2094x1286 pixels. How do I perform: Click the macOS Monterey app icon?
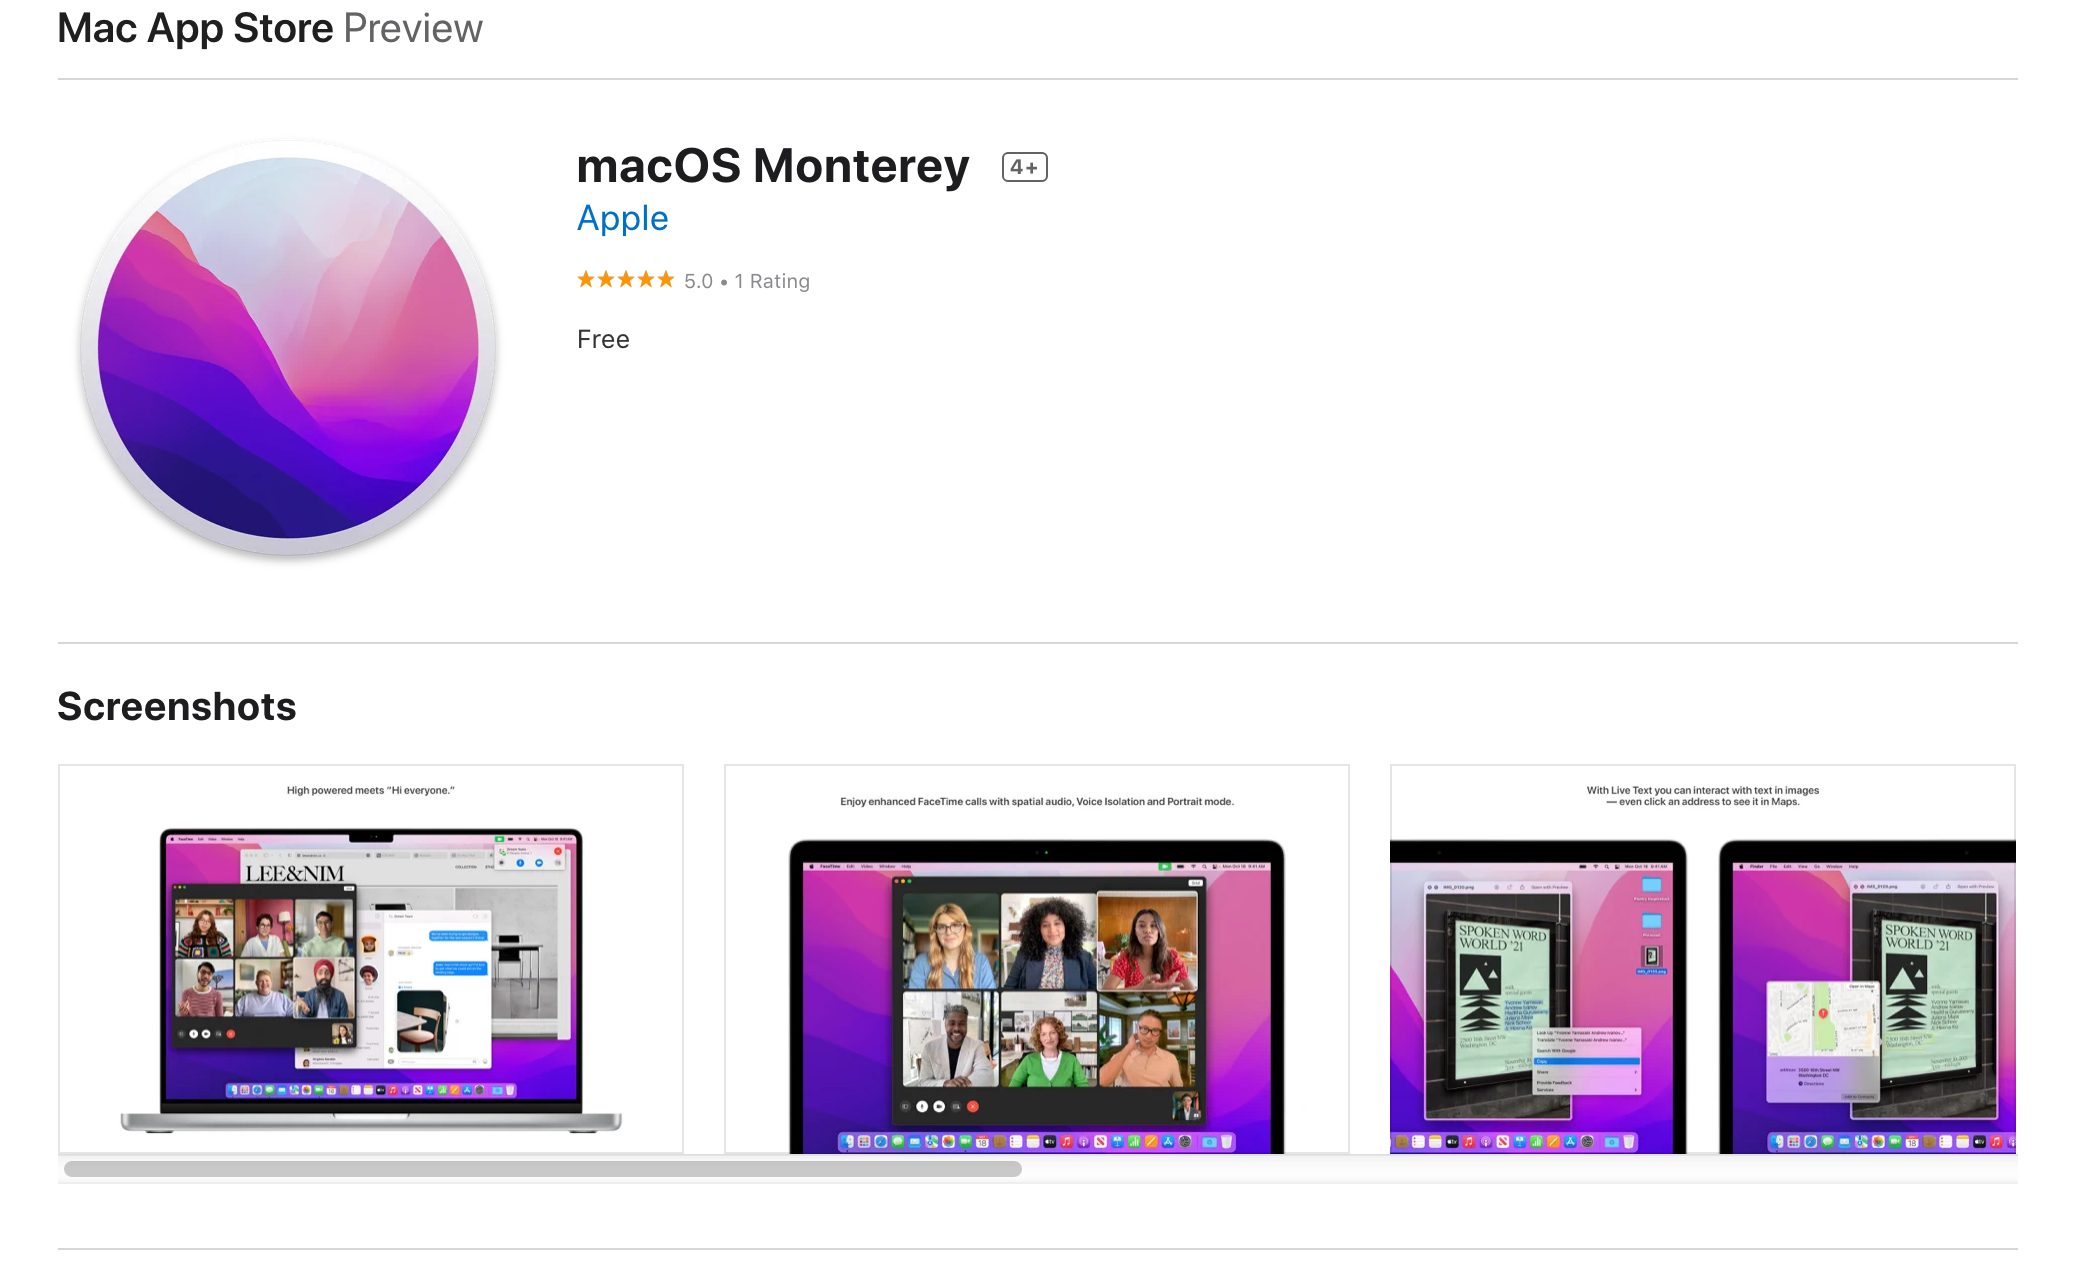[x=288, y=348]
